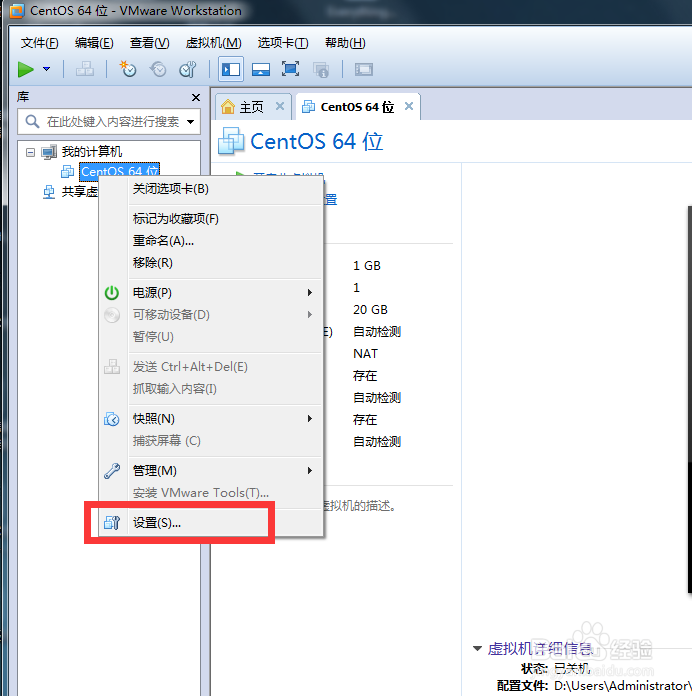Click the large CentOS 64 位 heading icon
This screenshot has width=692, height=696.
tap(231, 141)
